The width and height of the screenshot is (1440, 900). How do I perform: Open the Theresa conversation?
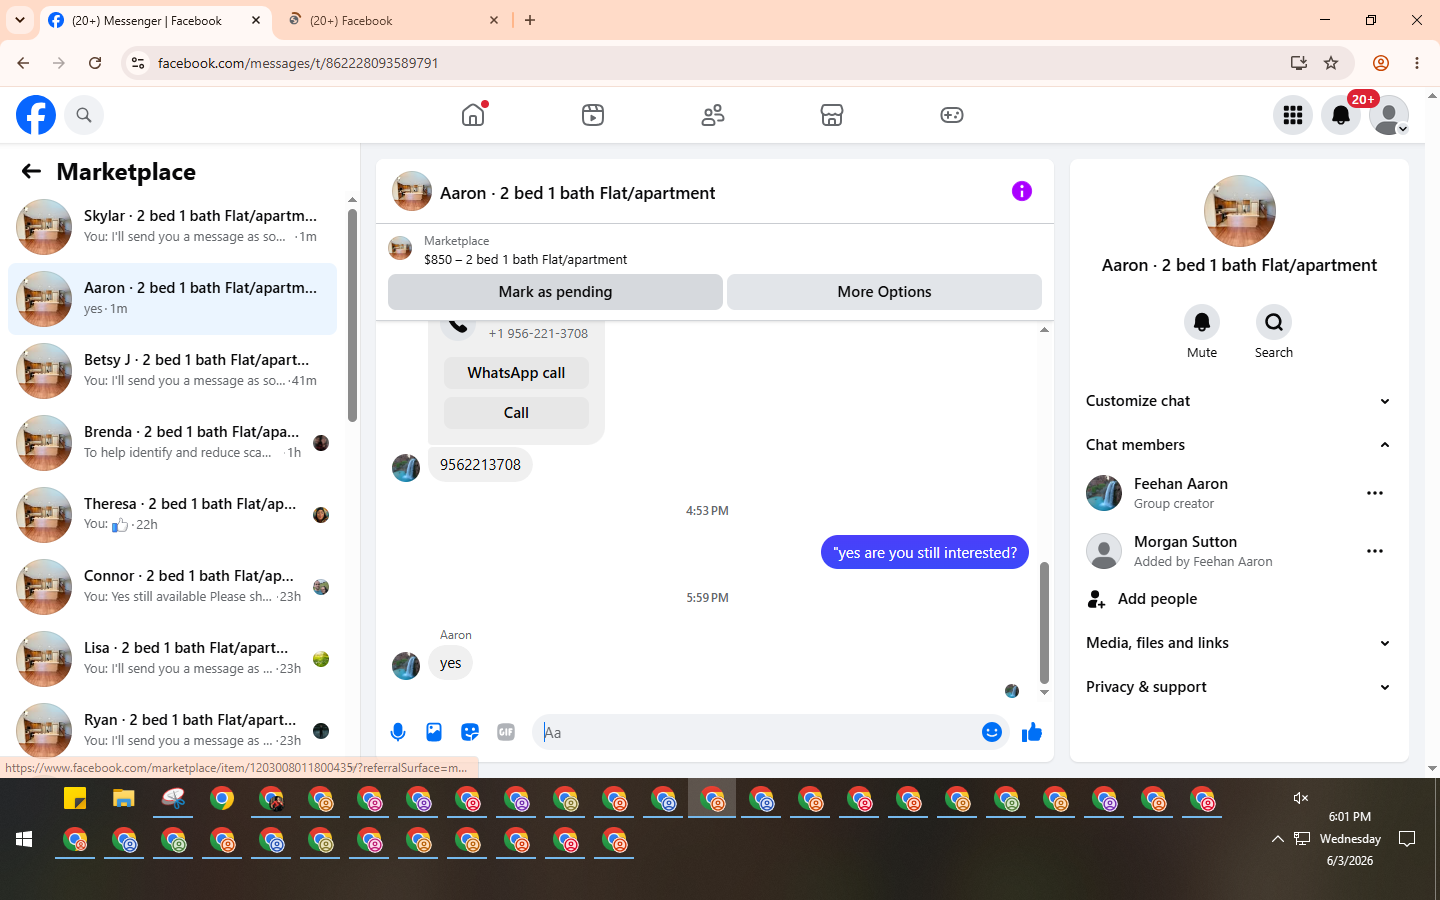pos(172,515)
